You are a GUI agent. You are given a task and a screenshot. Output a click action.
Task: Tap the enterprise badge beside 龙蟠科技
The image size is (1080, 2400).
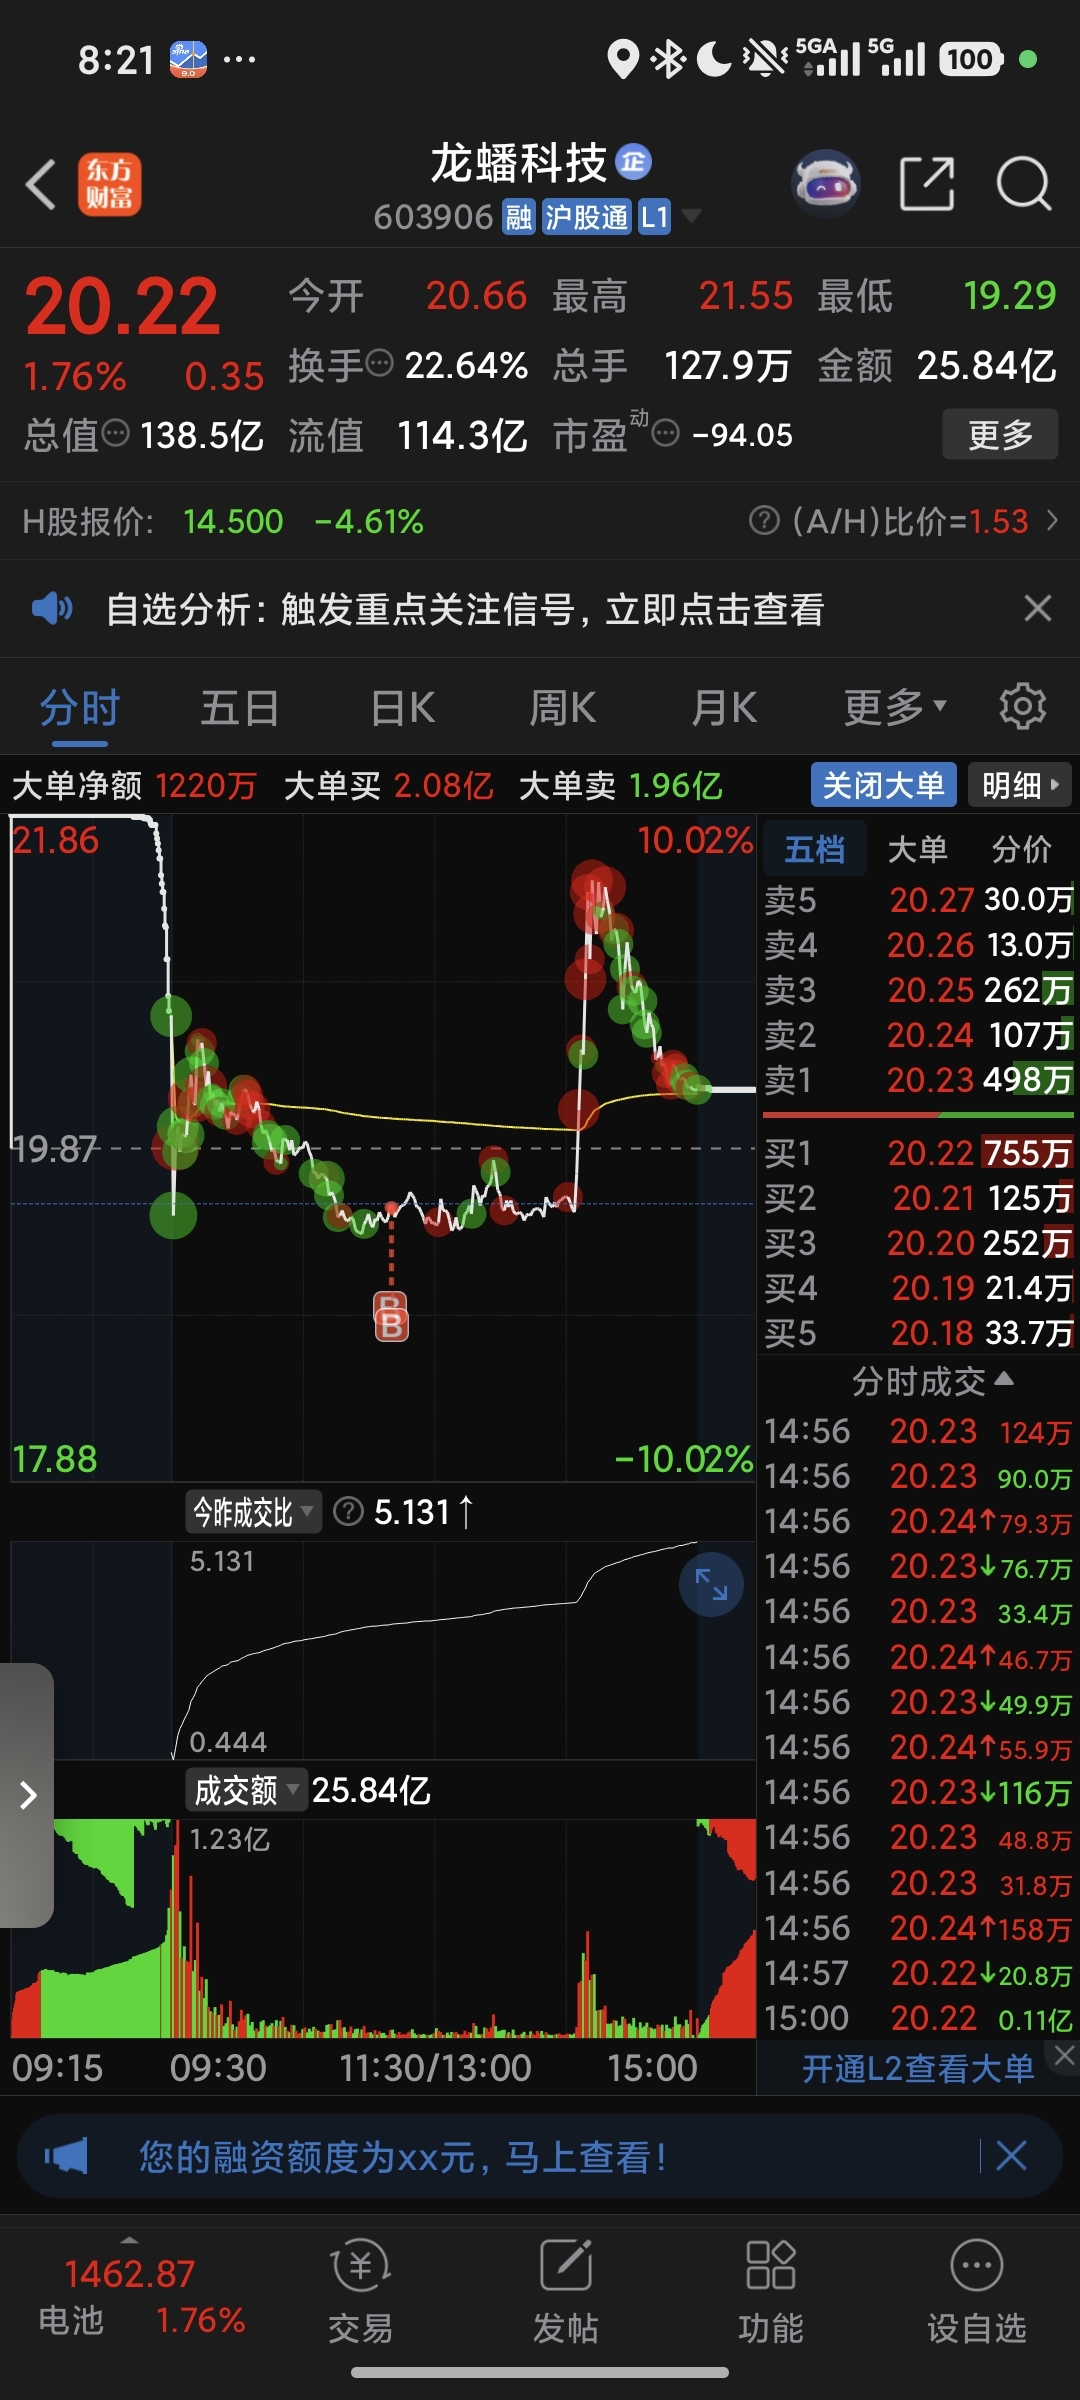pos(633,161)
